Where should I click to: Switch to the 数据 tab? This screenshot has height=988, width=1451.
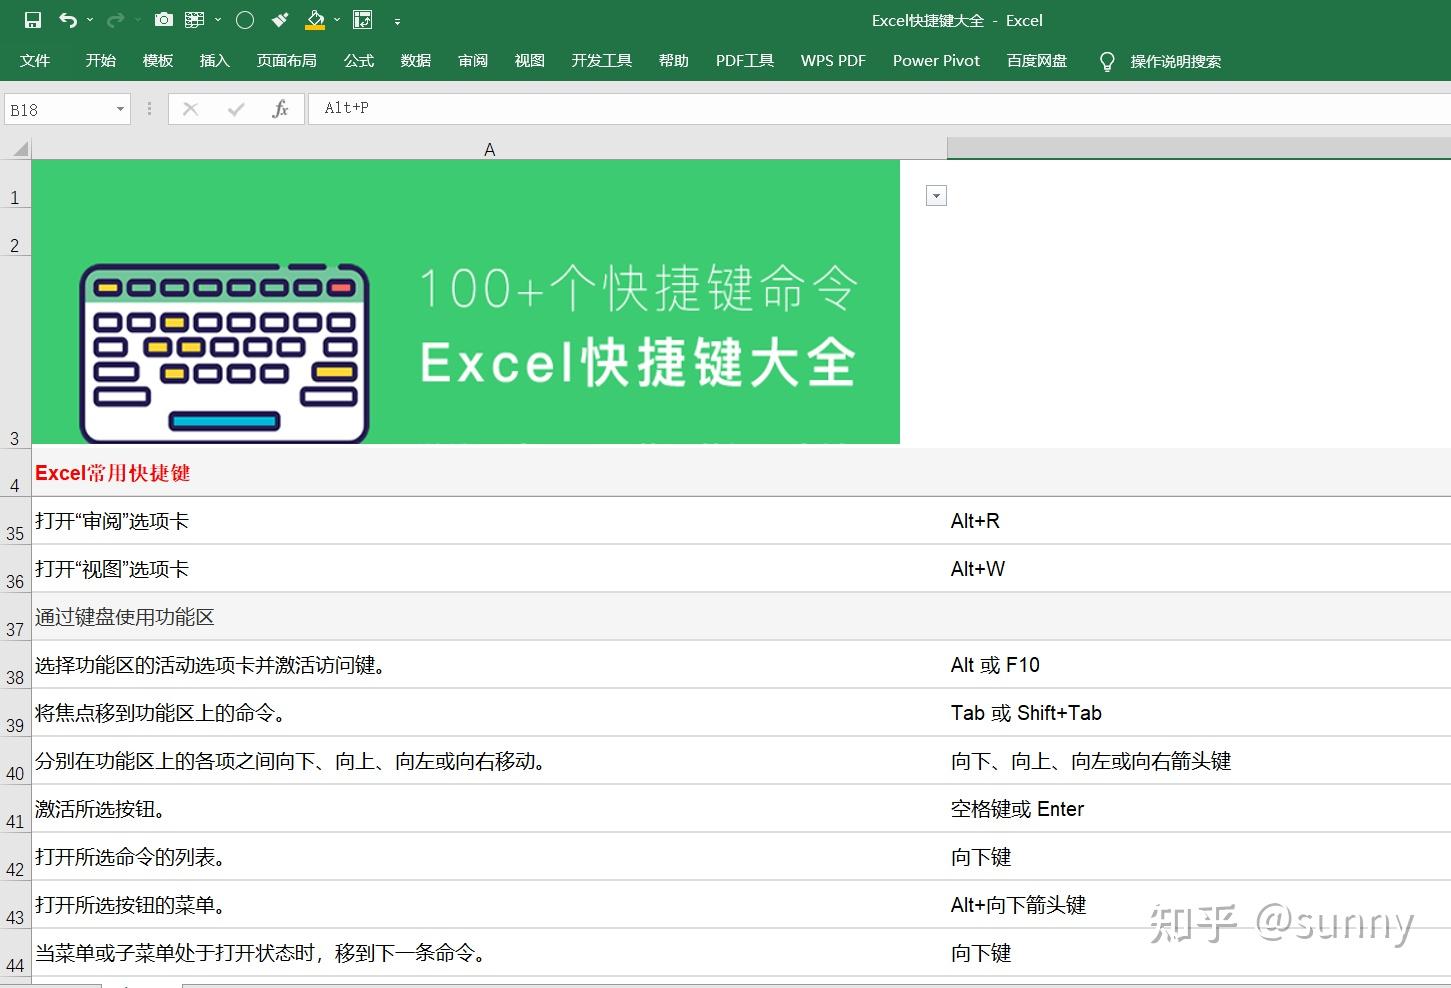coord(416,61)
